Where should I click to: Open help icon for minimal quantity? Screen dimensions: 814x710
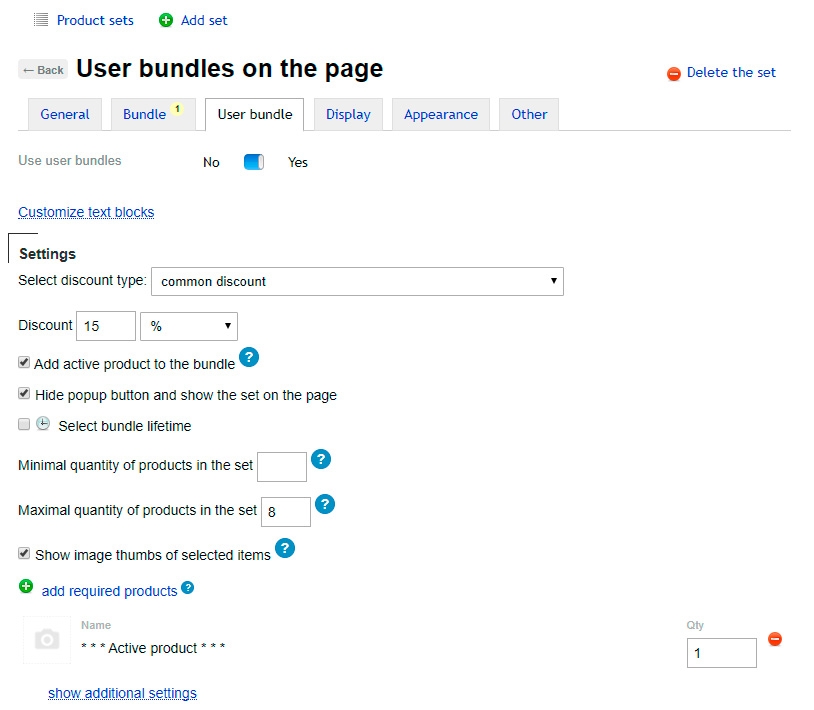tap(320, 460)
